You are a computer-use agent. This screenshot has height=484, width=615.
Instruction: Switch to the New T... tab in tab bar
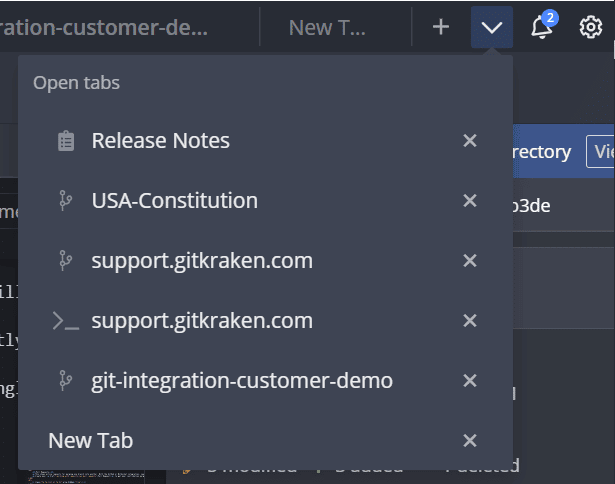click(327, 27)
